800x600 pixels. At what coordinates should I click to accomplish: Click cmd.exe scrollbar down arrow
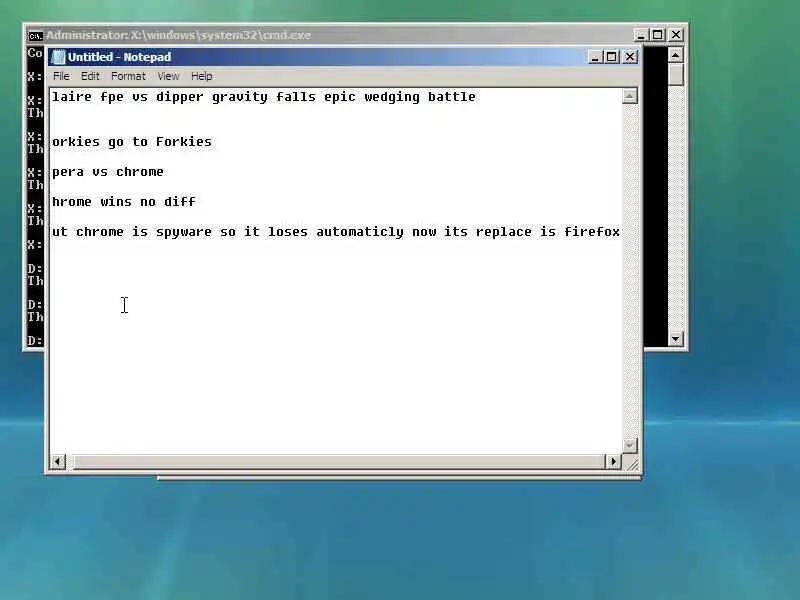pyautogui.click(x=676, y=338)
